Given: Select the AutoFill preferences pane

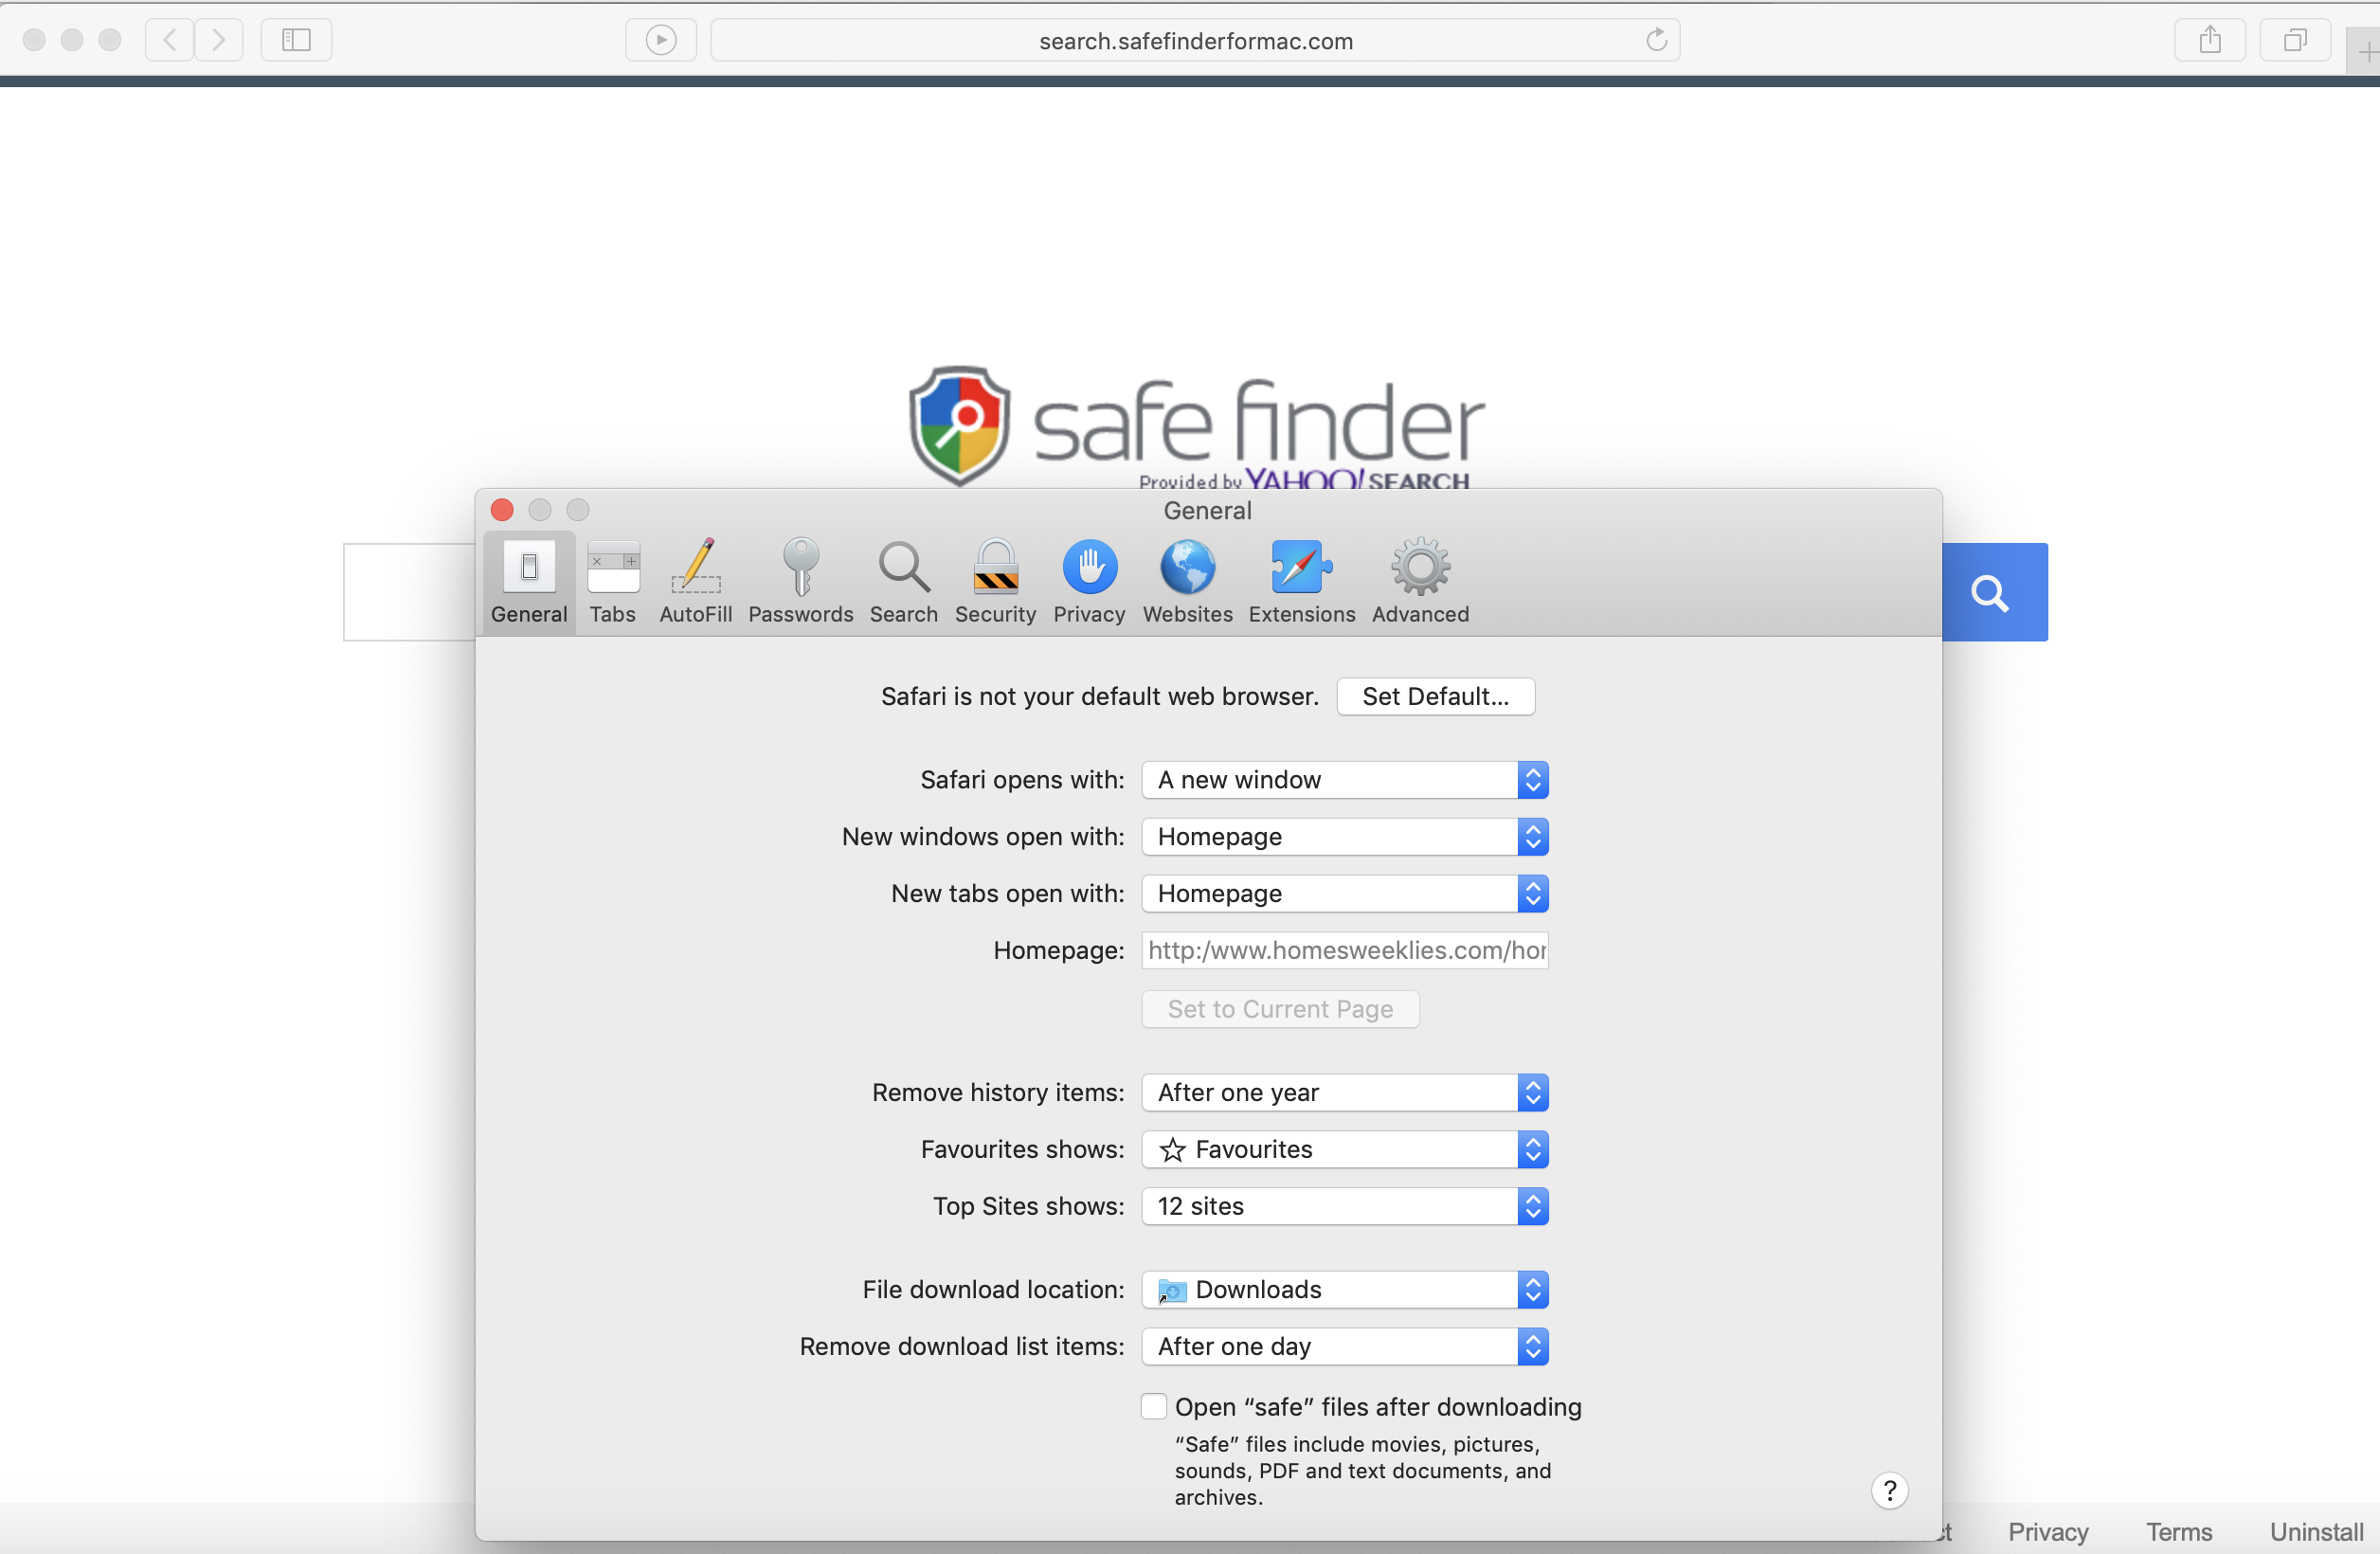Looking at the screenshot, I should point(695,582).
